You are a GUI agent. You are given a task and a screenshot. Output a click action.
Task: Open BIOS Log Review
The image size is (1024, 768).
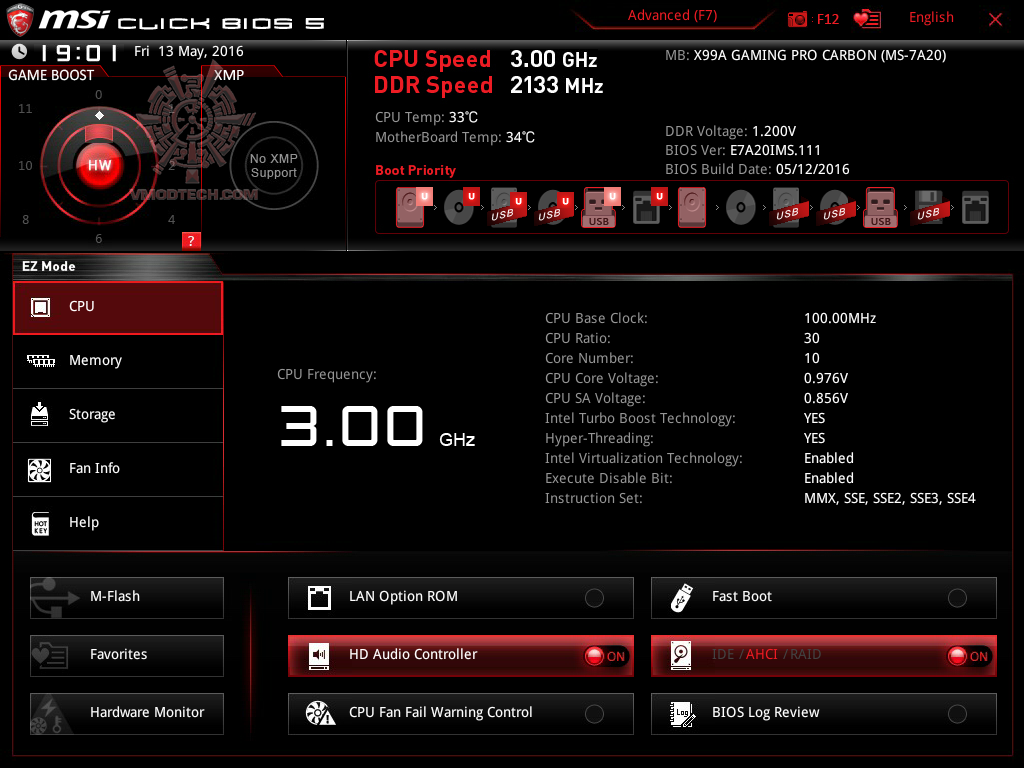pyautogui.click(x=824, y=713)
